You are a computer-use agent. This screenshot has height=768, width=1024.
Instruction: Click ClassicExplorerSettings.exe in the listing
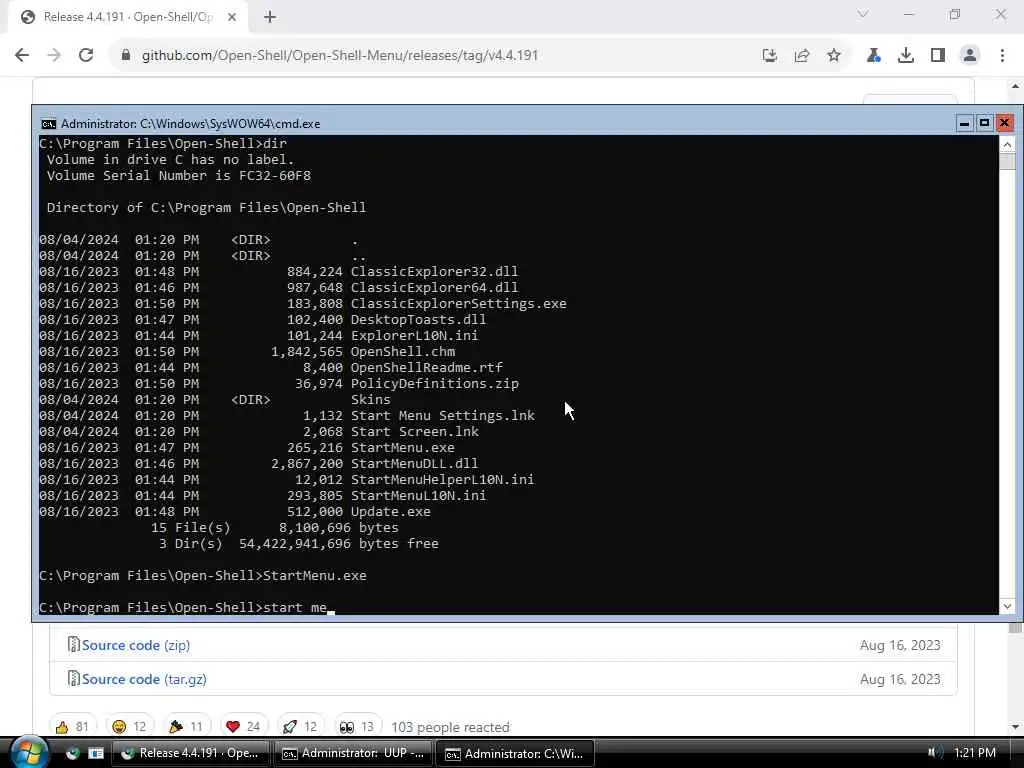(x=458, y=304)
